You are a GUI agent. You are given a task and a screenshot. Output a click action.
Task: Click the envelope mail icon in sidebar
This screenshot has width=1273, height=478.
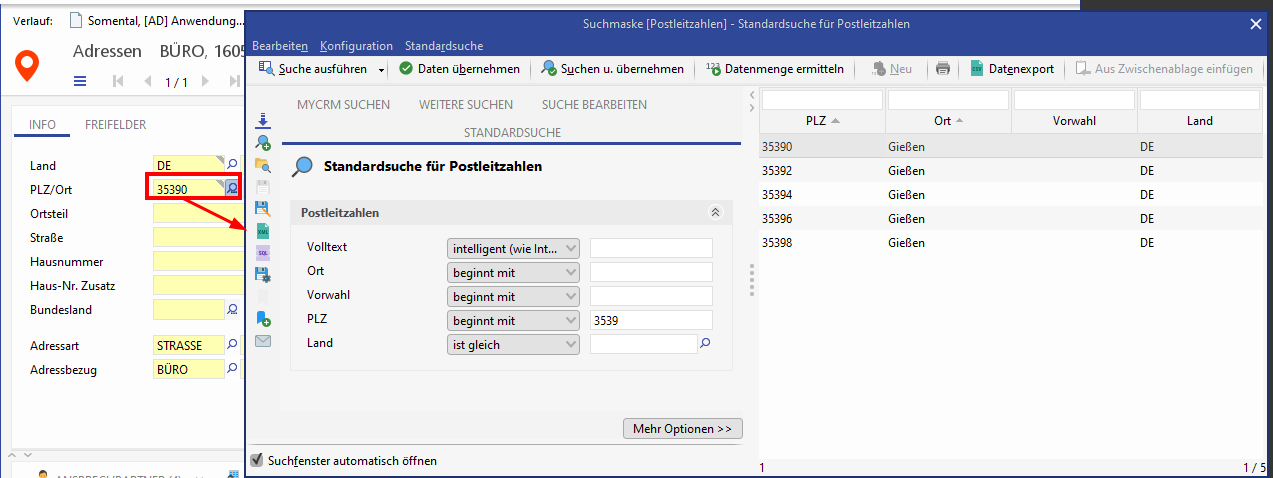[x=263, y=341]
